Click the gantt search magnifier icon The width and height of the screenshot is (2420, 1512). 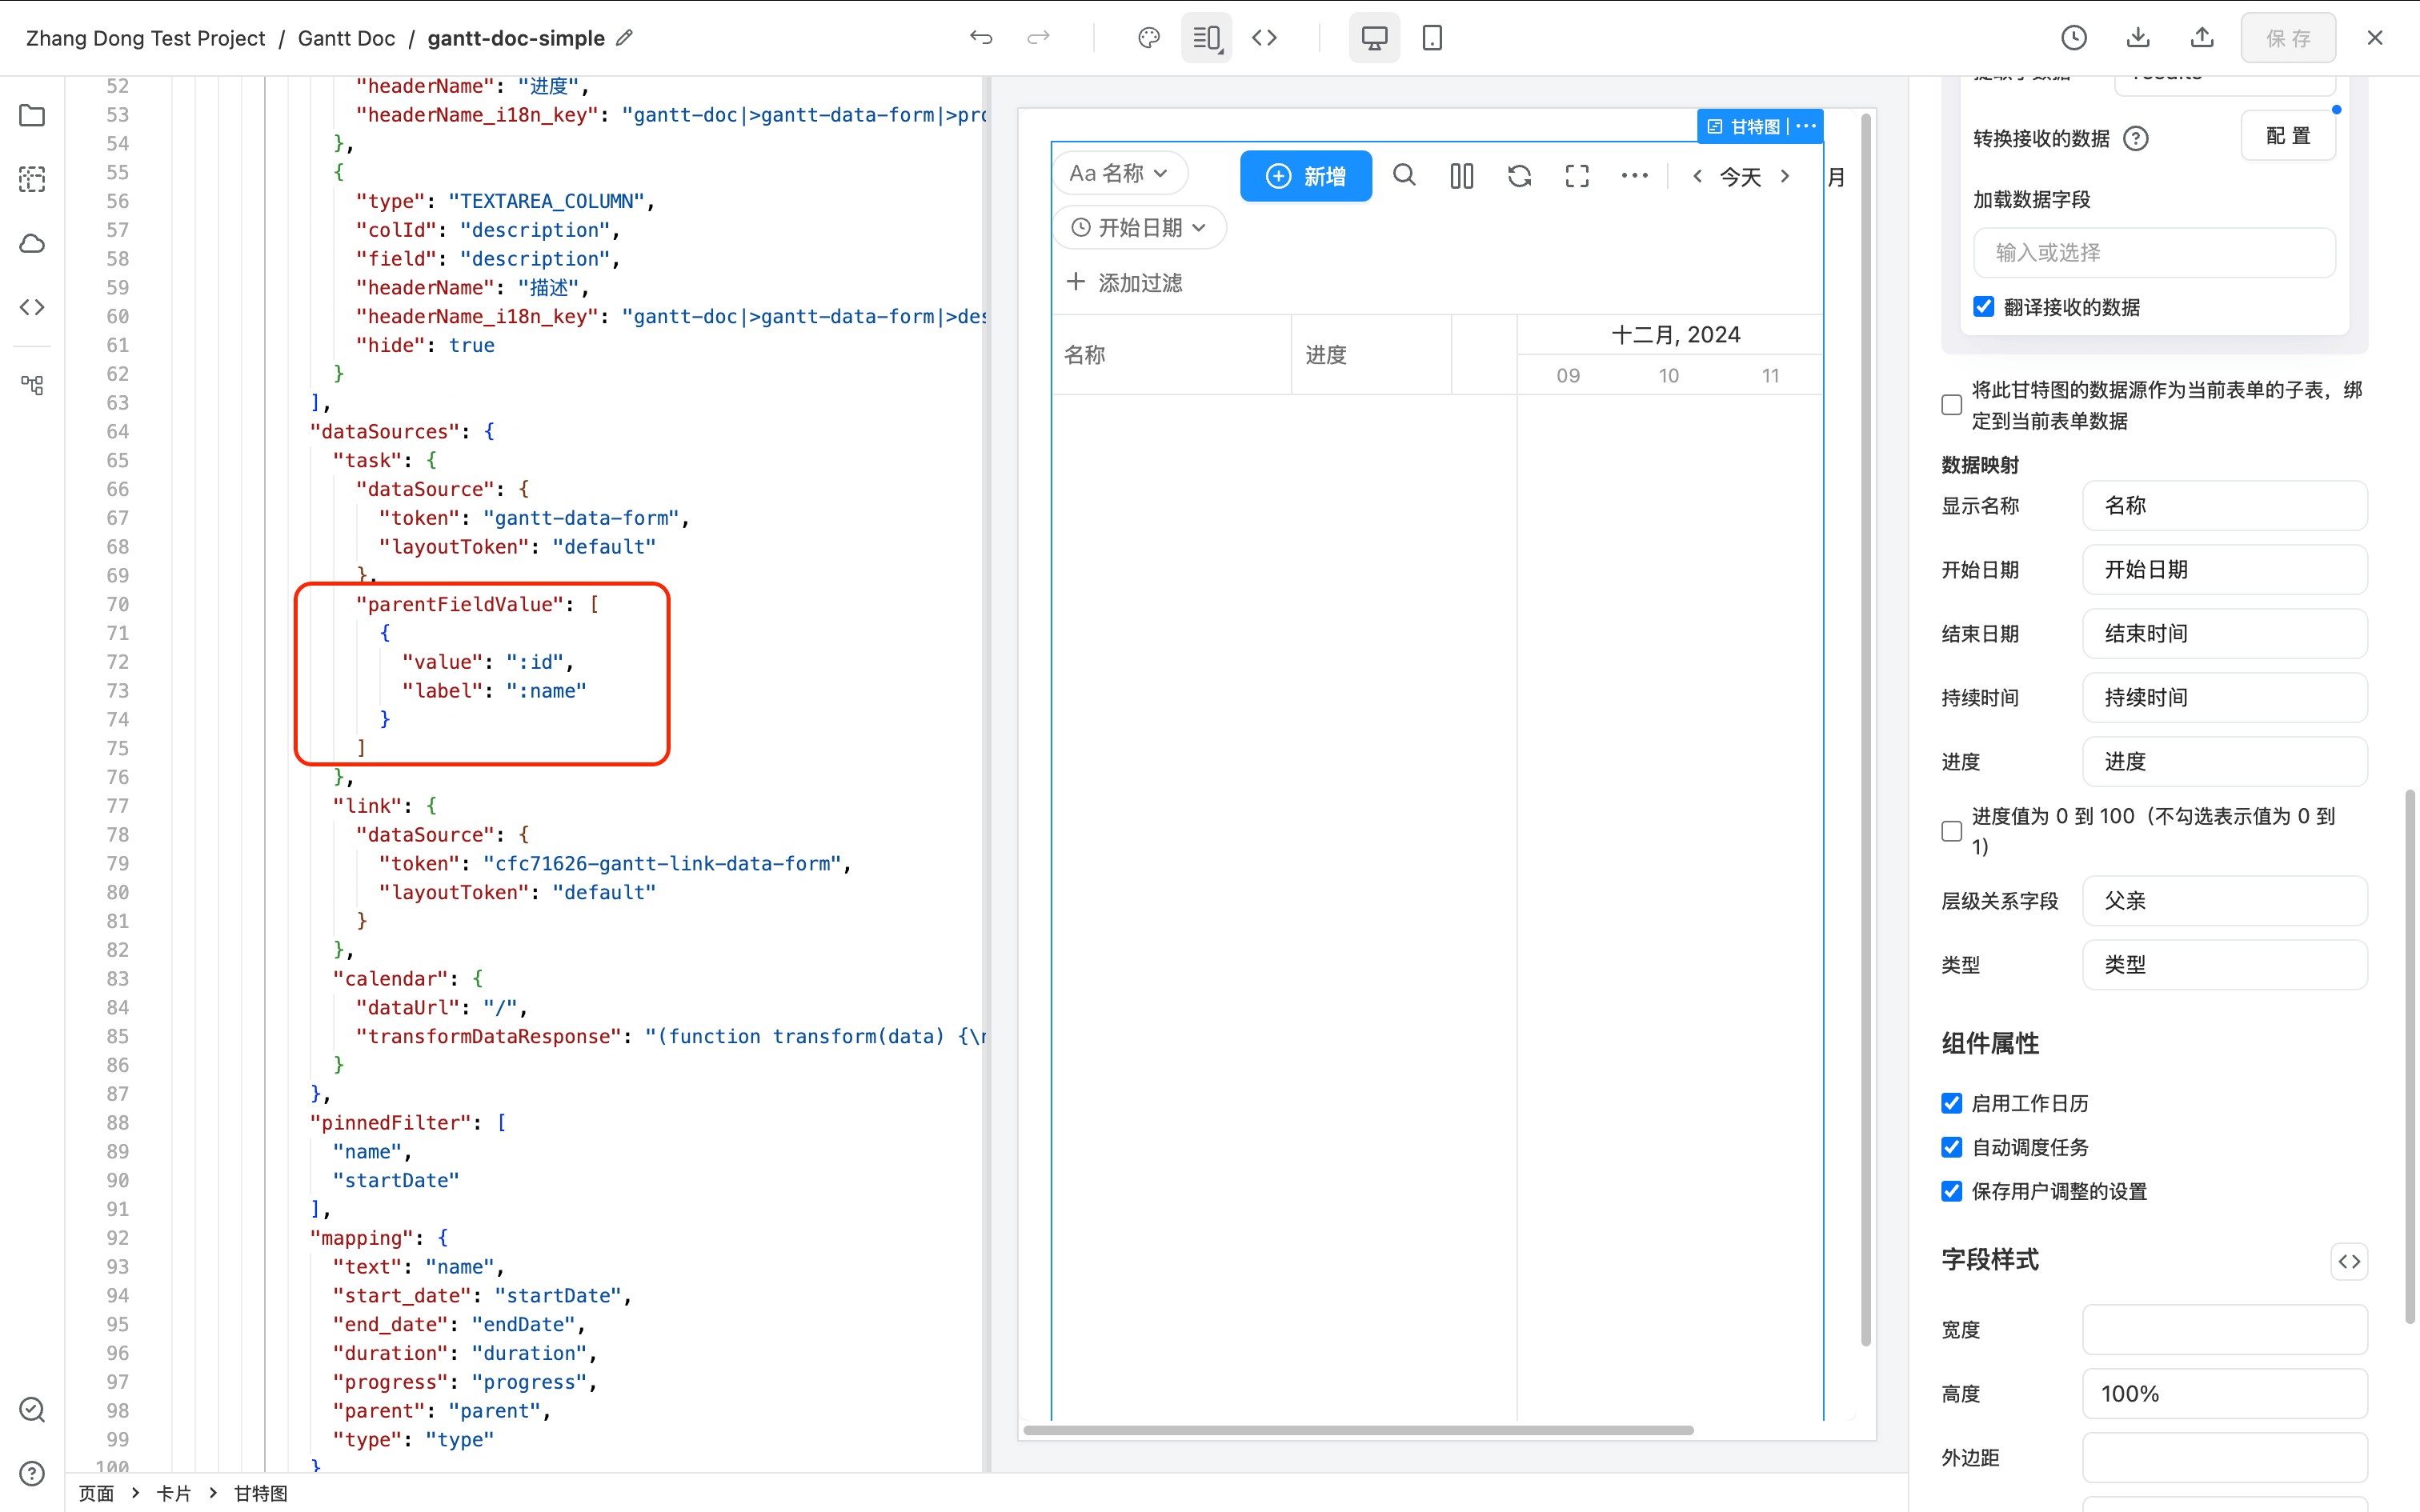pos(1404,176)
